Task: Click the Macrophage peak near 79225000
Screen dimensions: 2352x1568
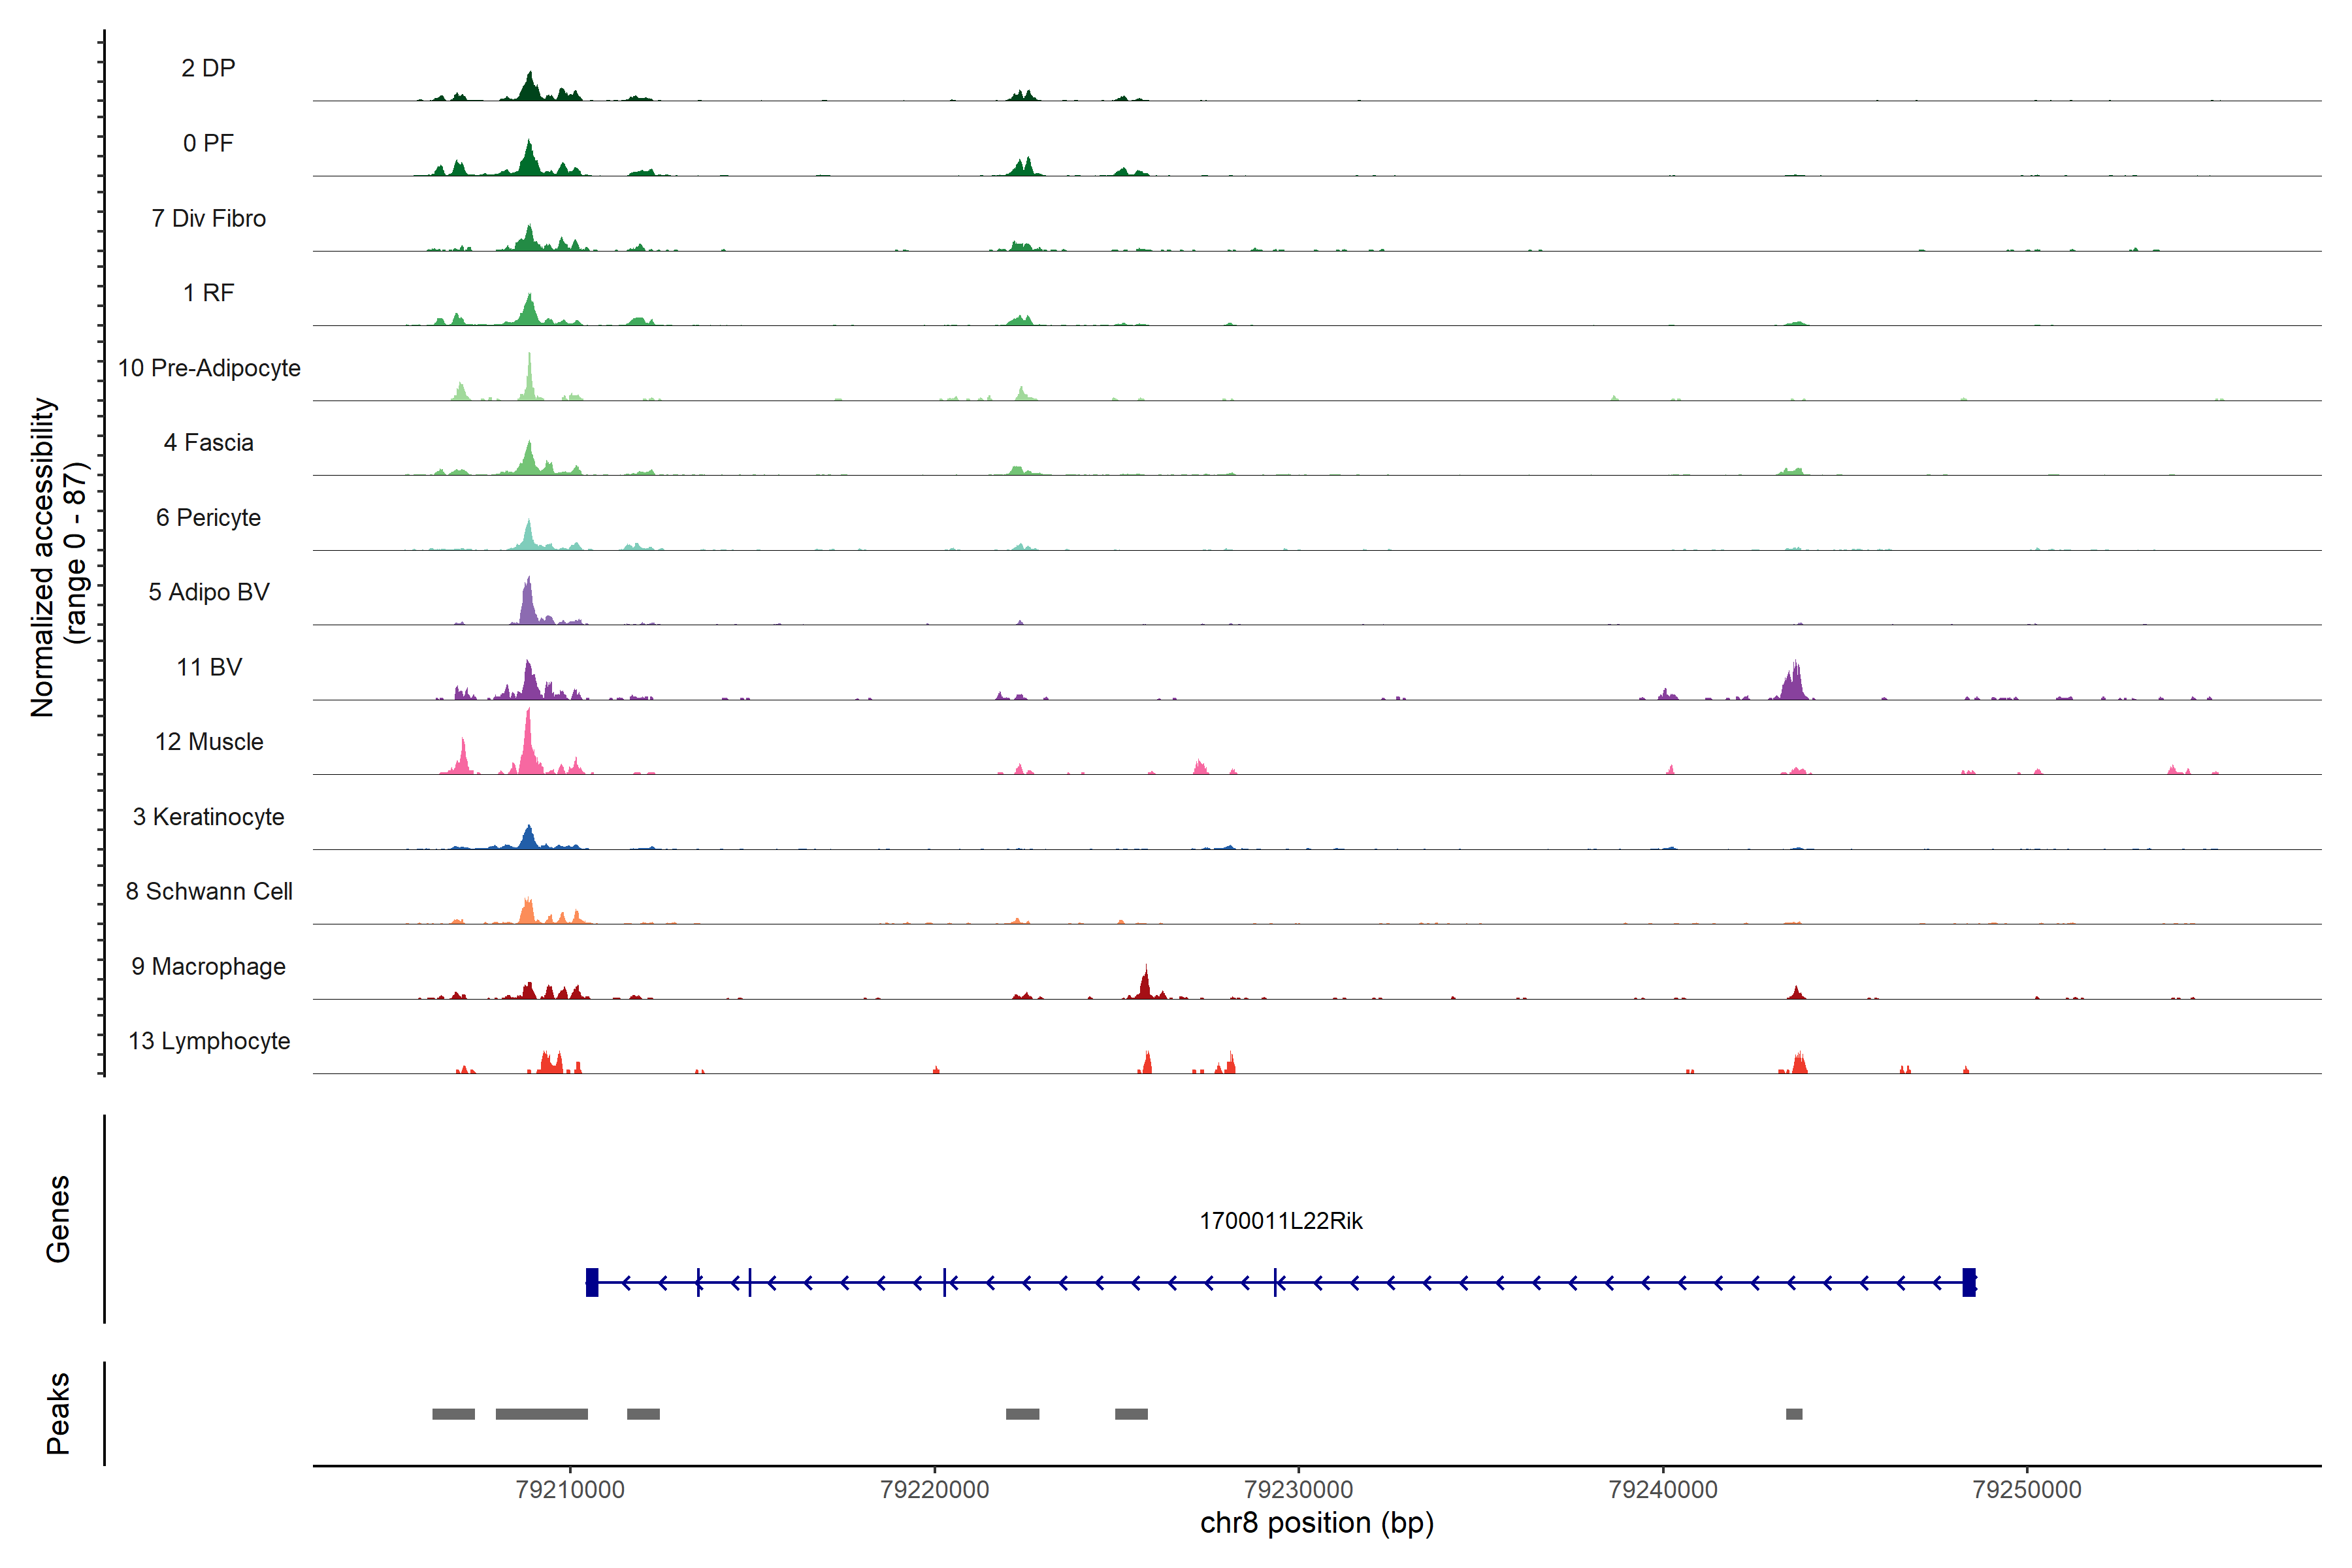Action: (1146, 986)
